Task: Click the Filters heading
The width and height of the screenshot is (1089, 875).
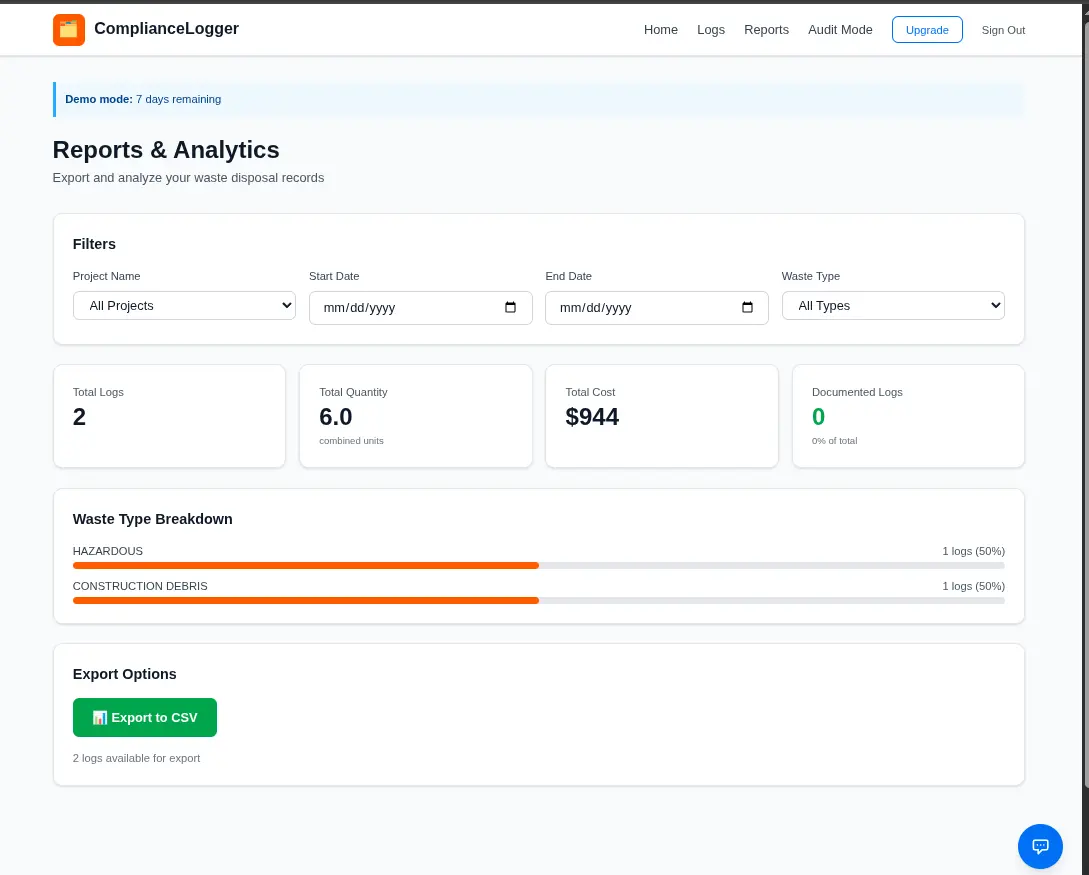Action: pyautogui.click(x=94, y=244)
